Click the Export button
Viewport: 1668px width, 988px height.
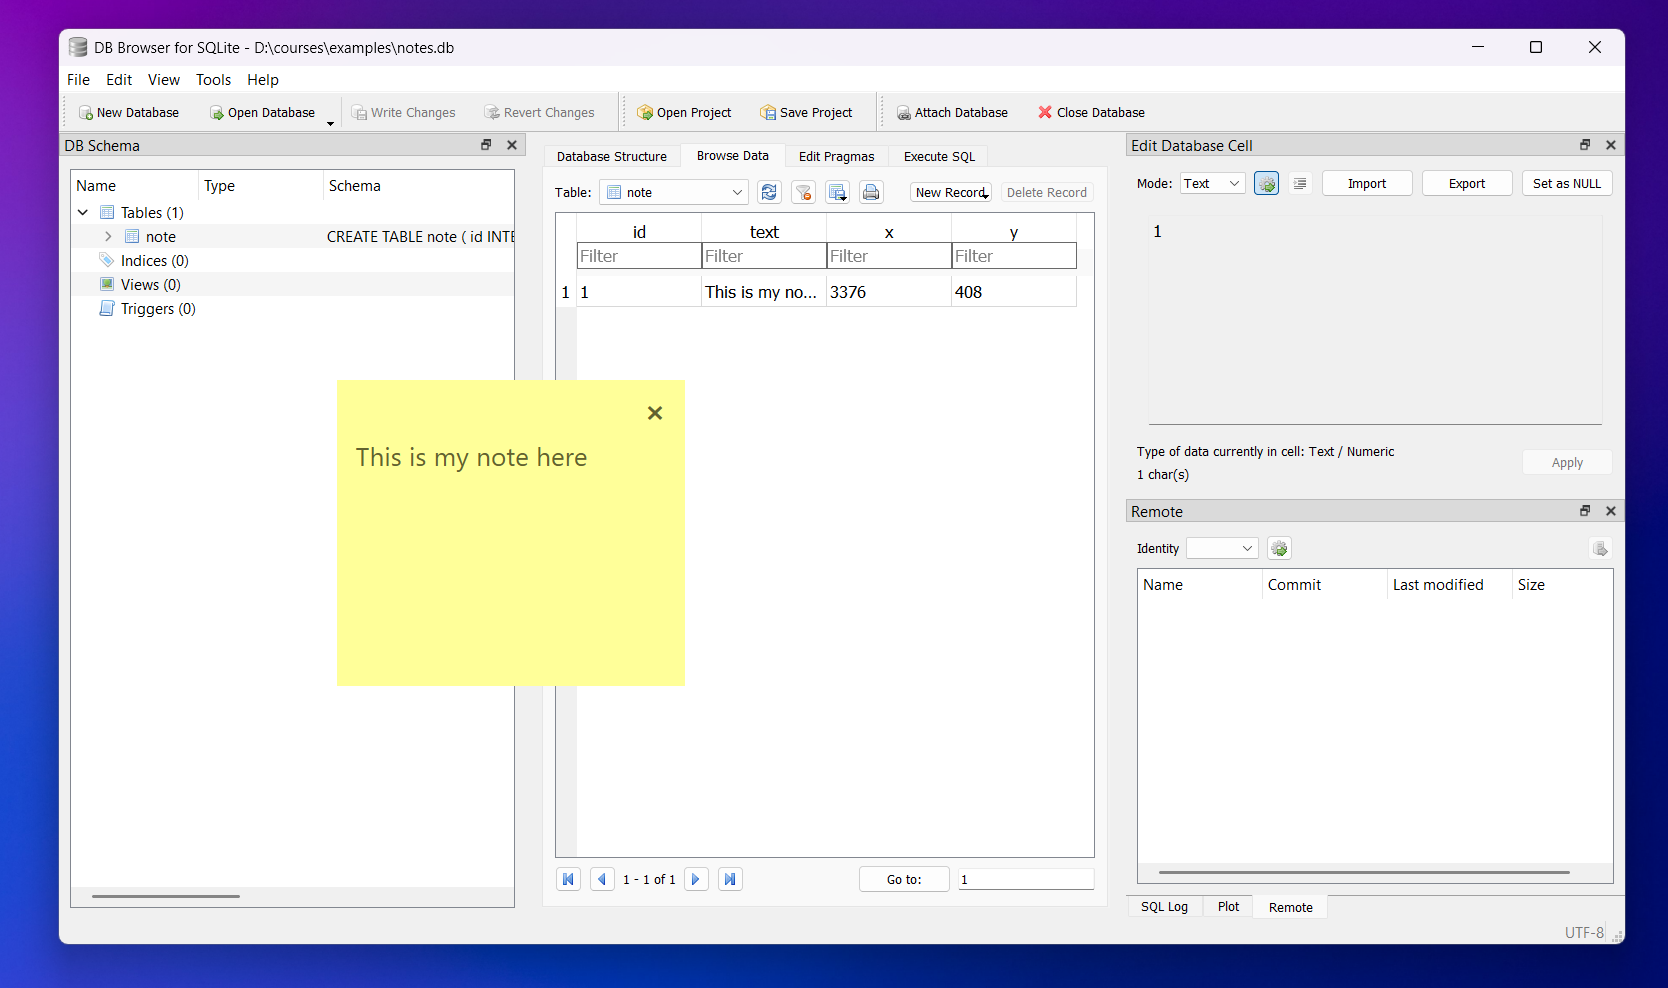(x=1467, y=184)
